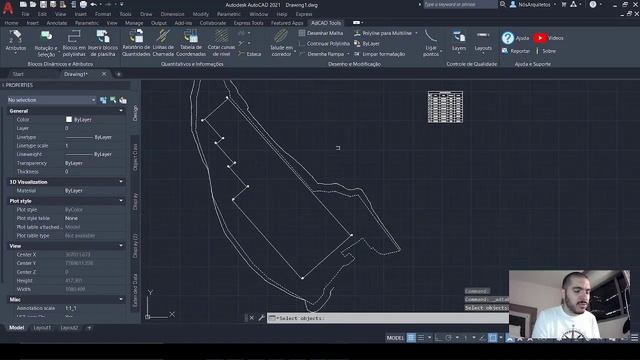Click Toggle PICKADD icon in Properties palette
Screen dimensions: 640x360
pyautogui.click(x=103, y=100)
